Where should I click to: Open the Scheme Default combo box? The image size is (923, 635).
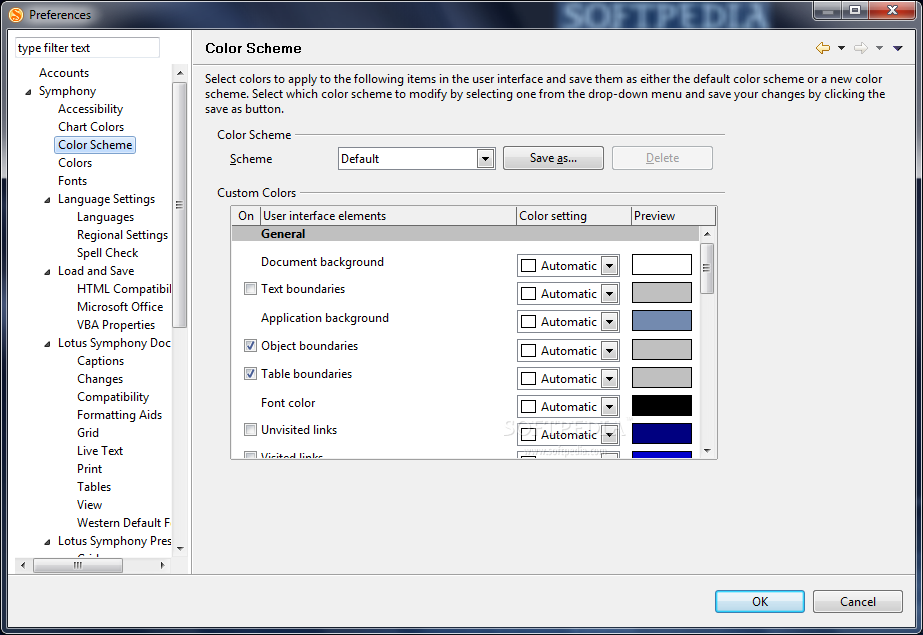[x=417, y=158]
